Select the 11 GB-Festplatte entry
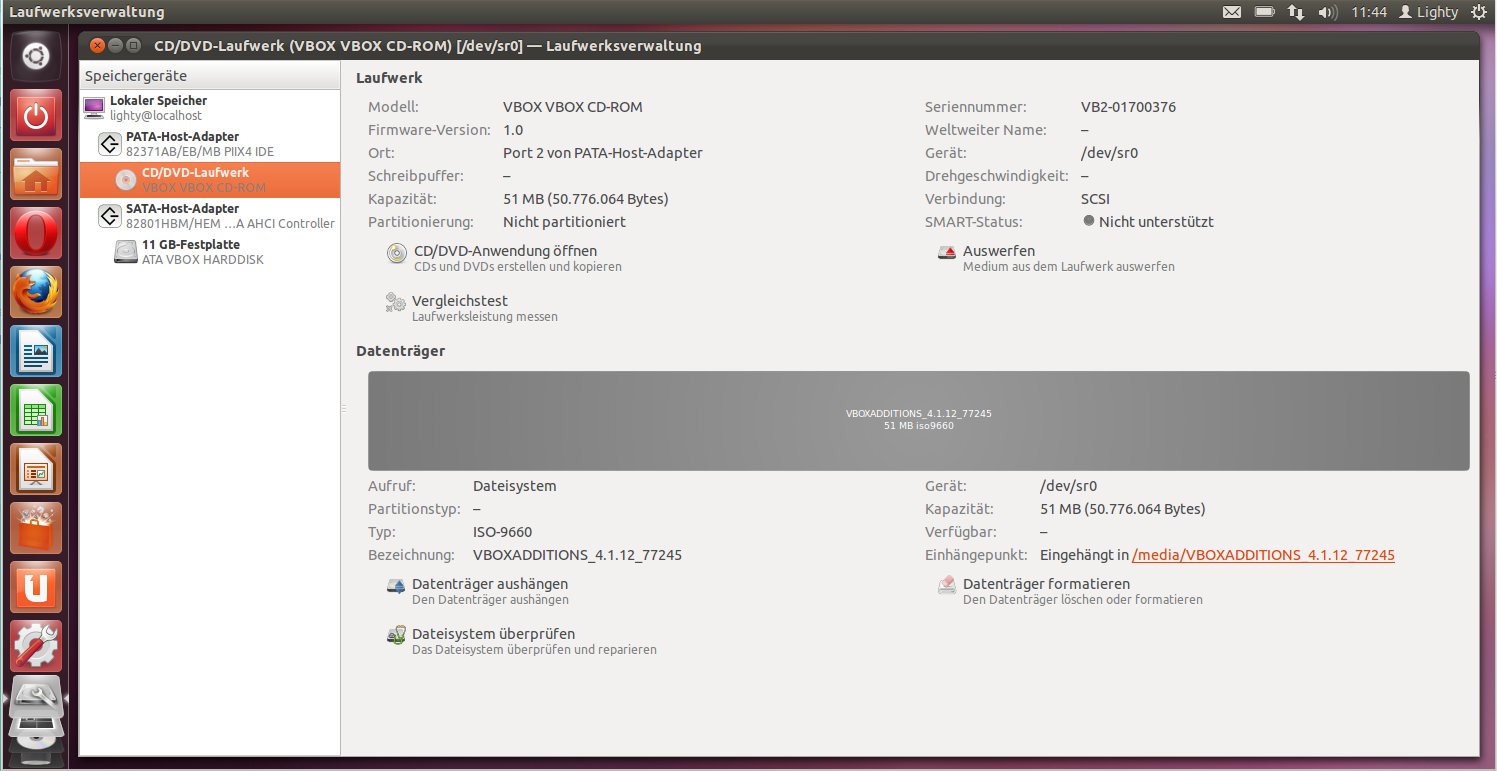 pos(210,252)
